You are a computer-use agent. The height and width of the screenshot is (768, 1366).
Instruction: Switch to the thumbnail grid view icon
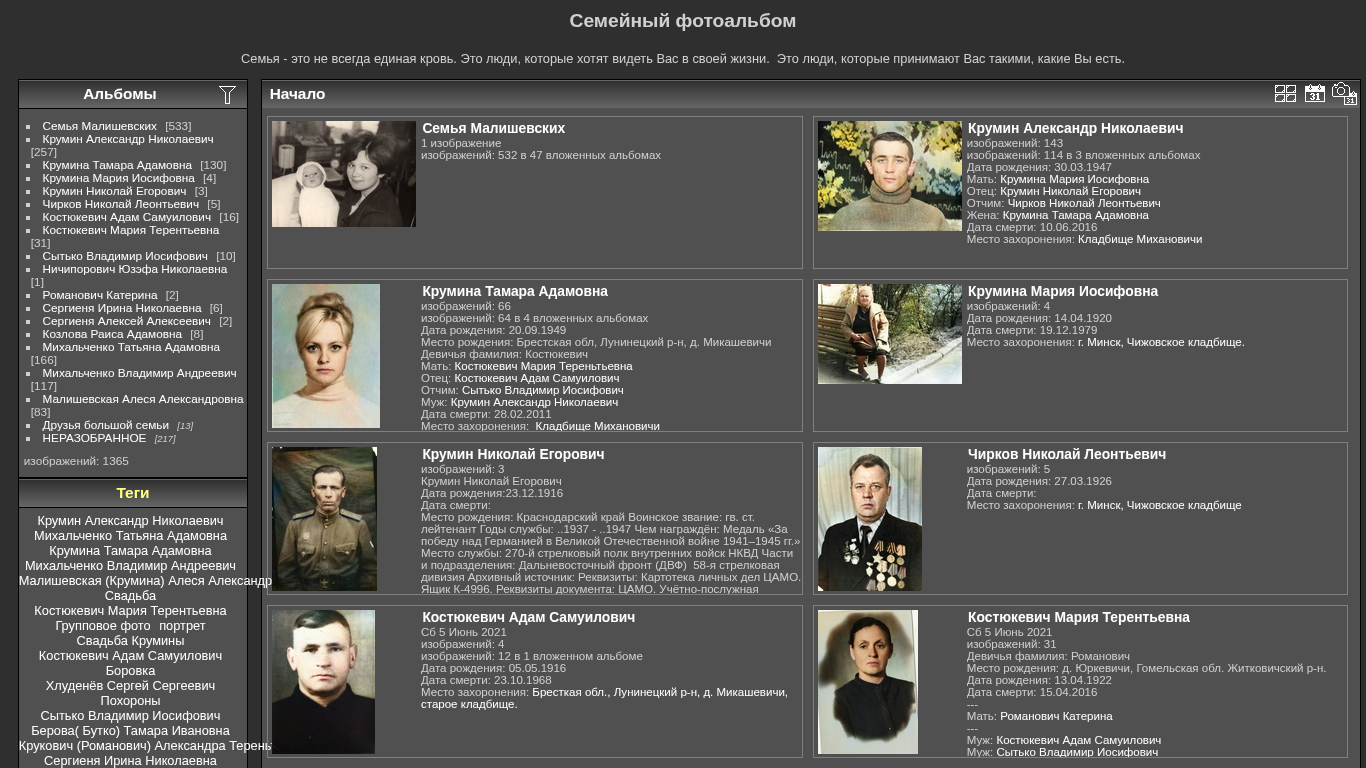coord(1285,94)
